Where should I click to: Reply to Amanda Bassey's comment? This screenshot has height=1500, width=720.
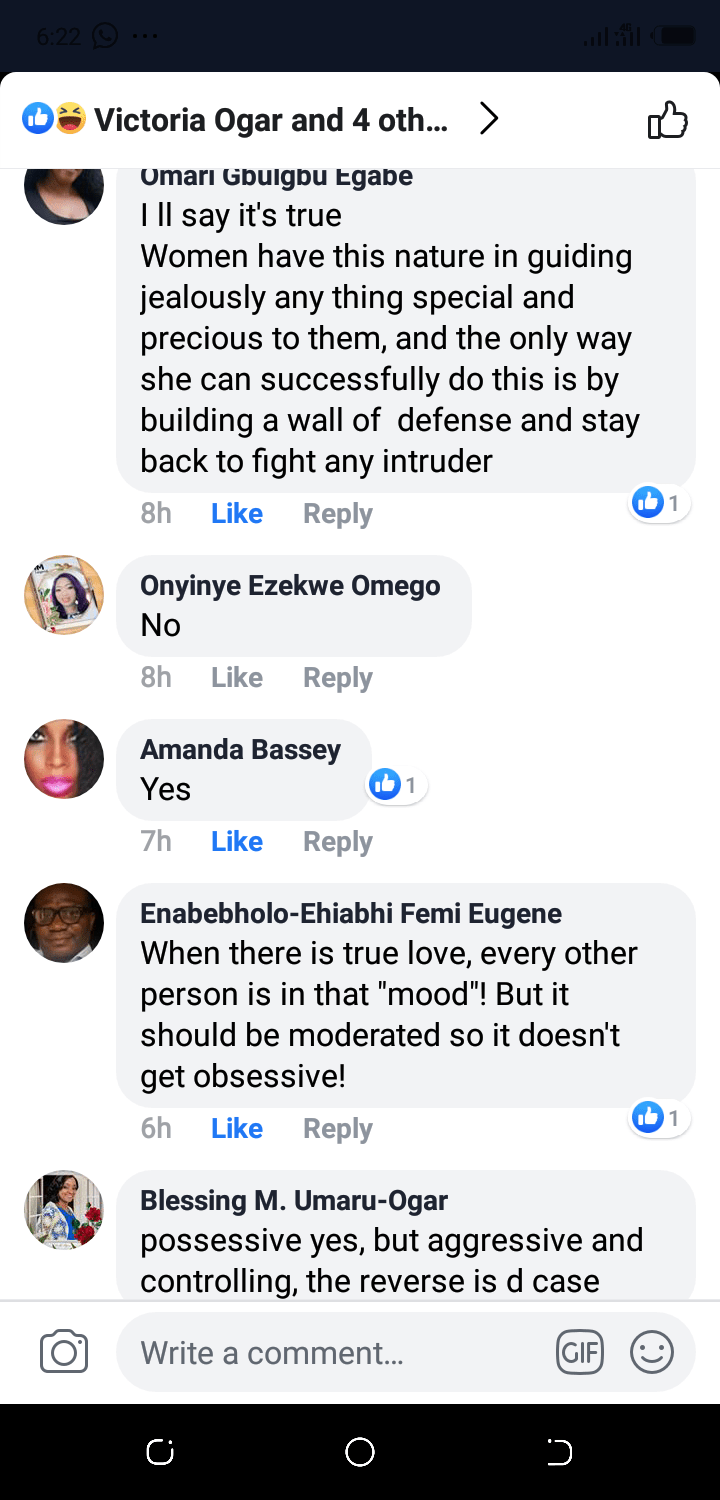pos(338,841)
